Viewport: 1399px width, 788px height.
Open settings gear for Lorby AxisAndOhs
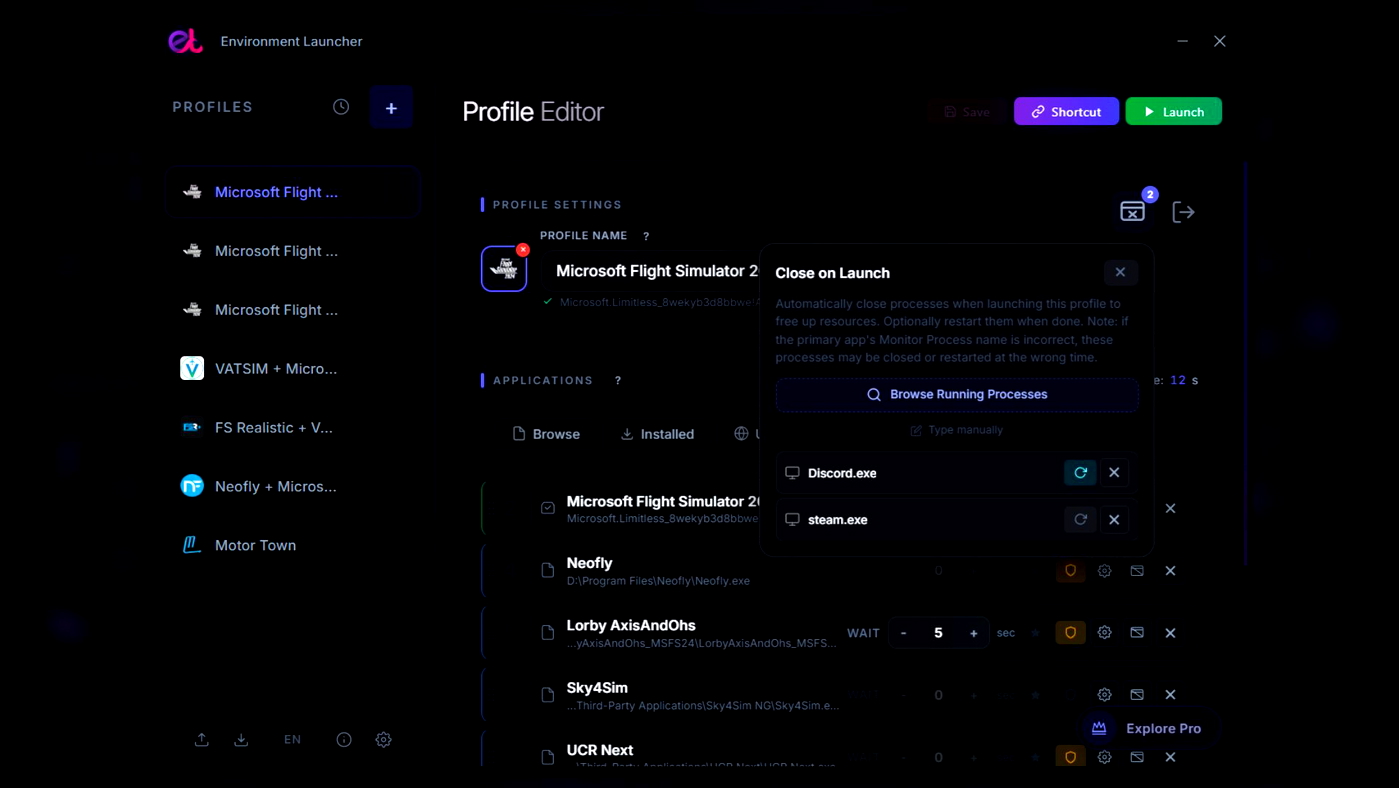pos(1104,633)
